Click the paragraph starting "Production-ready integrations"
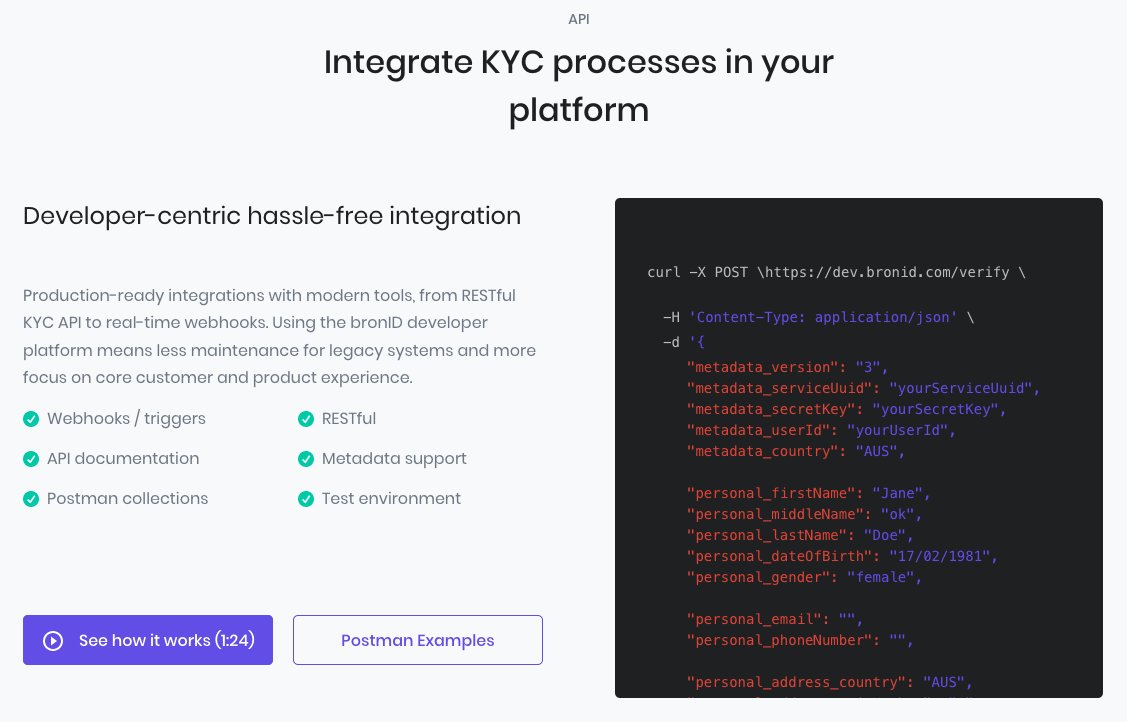This screenshot has width=1127, height=722. tap(280, 336)
